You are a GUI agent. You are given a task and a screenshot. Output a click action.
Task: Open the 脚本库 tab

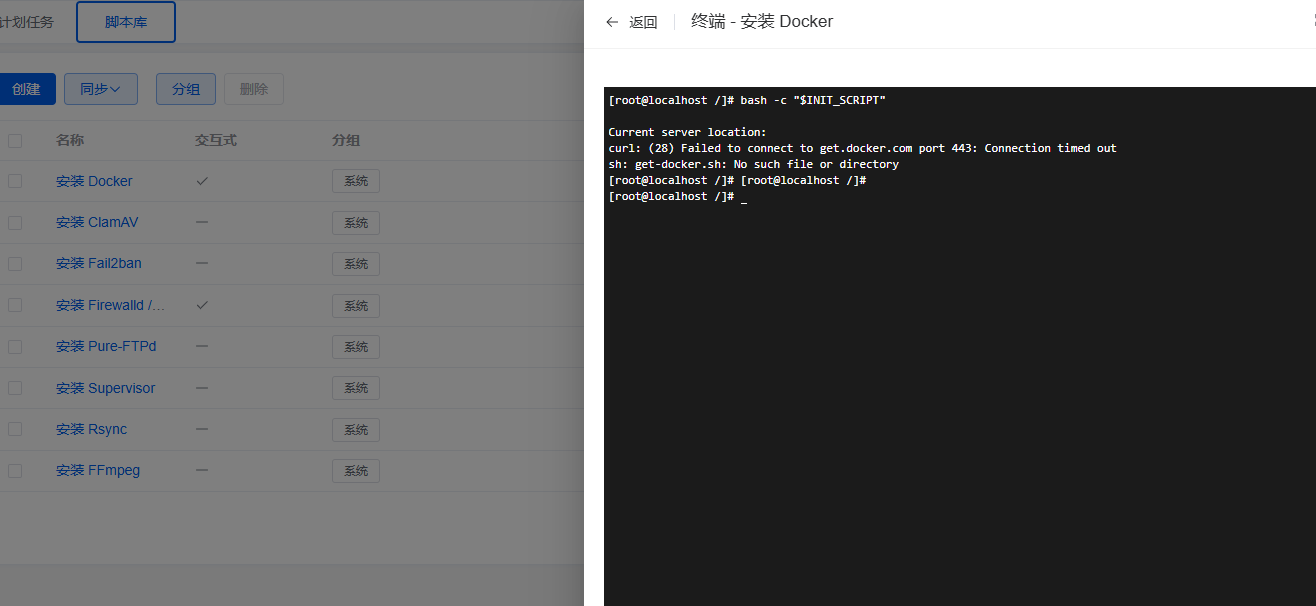[126, 22]
